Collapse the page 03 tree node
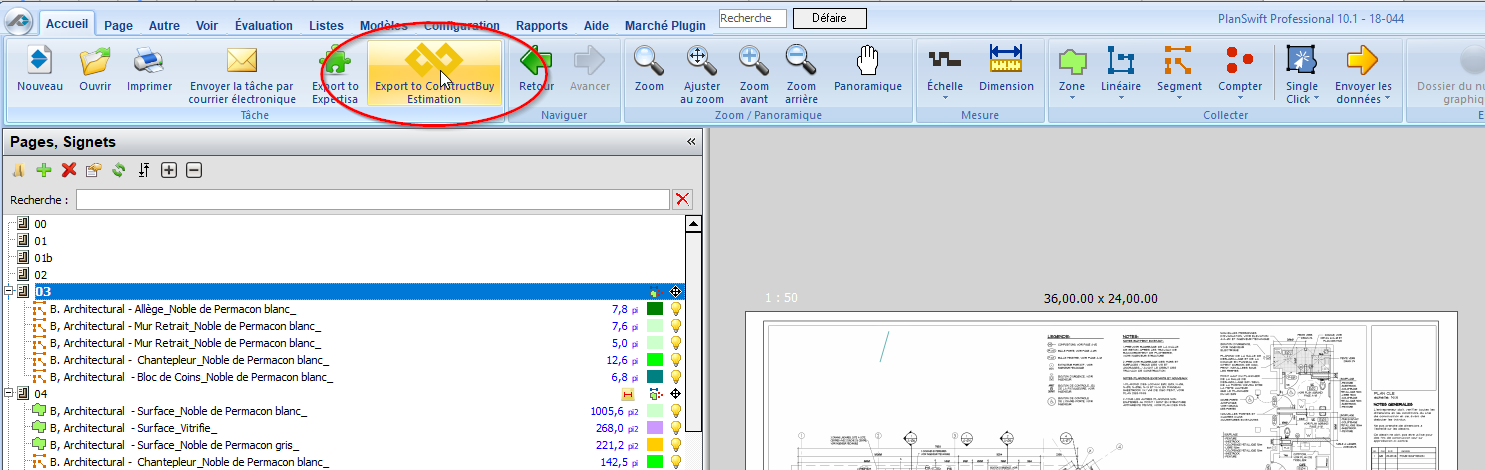This screenshot has height=470, width=1485. point(9,292)
